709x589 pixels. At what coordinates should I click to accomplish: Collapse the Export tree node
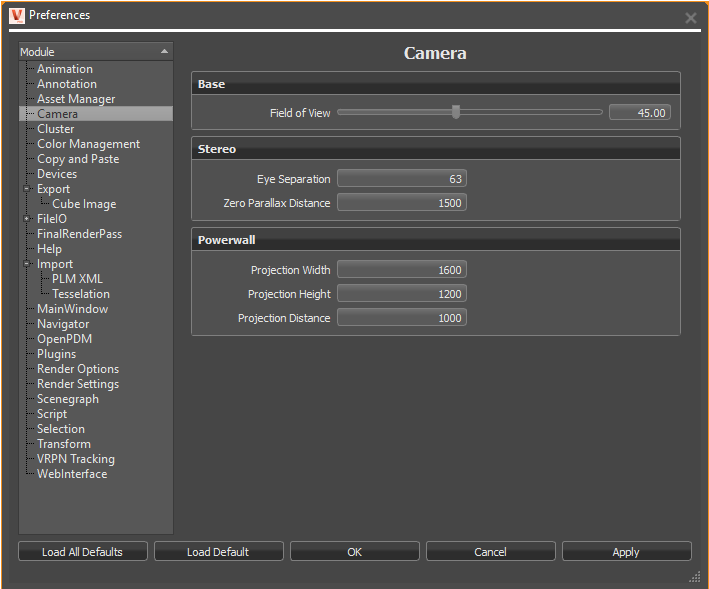pyautogui.click(x=27, y=188)
